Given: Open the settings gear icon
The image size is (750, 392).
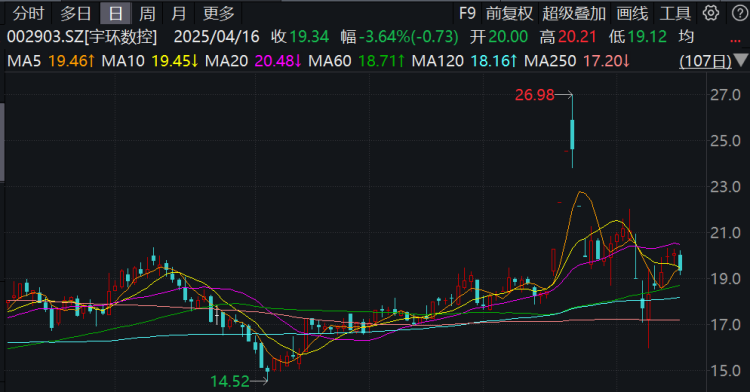Looking at the screenshot, I should point(710,13).
